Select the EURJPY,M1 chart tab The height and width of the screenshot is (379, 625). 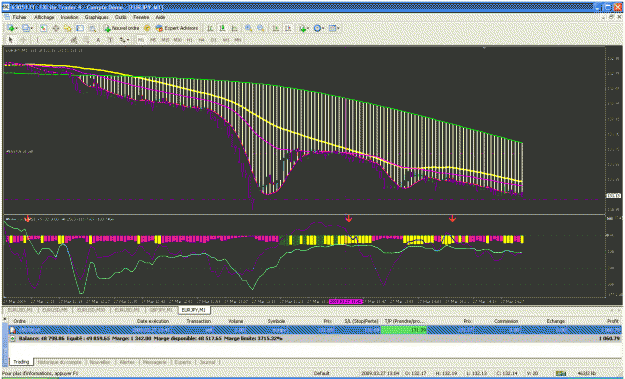point(194,310)
